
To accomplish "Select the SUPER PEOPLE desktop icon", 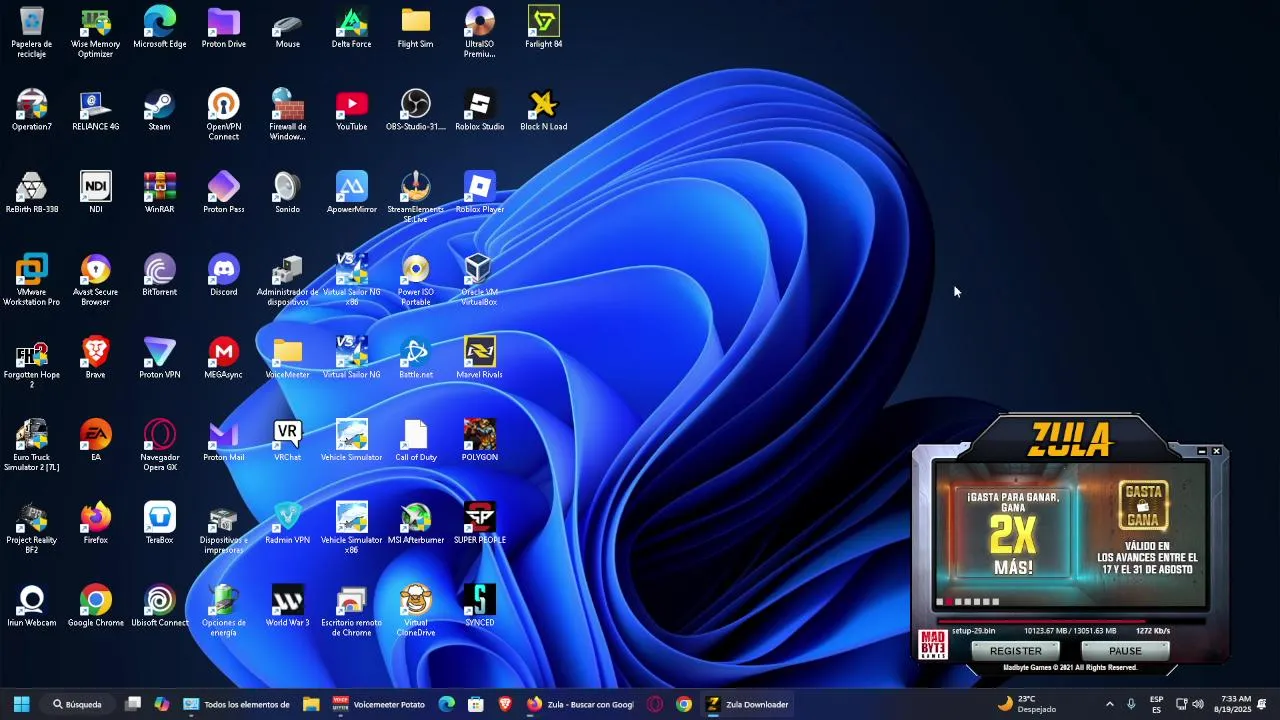I will tap(479, 523).
